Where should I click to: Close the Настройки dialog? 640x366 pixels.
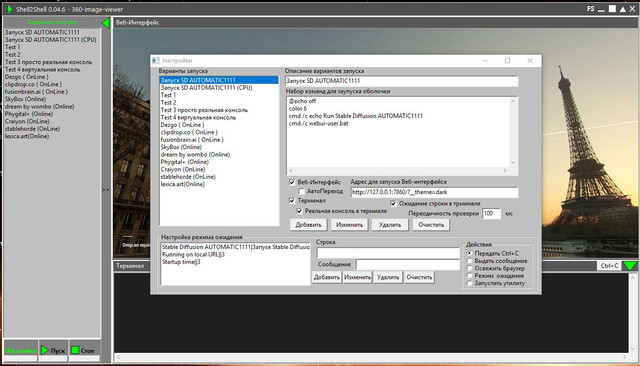(530, 60)
